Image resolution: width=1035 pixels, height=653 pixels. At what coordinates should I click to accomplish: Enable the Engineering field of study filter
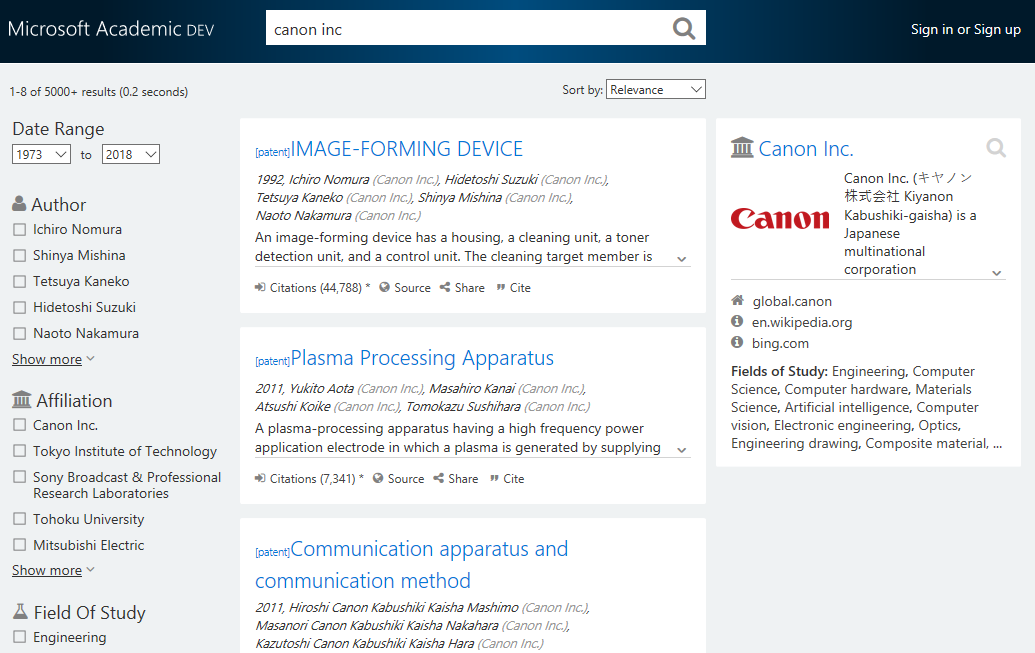click(19, 637)
